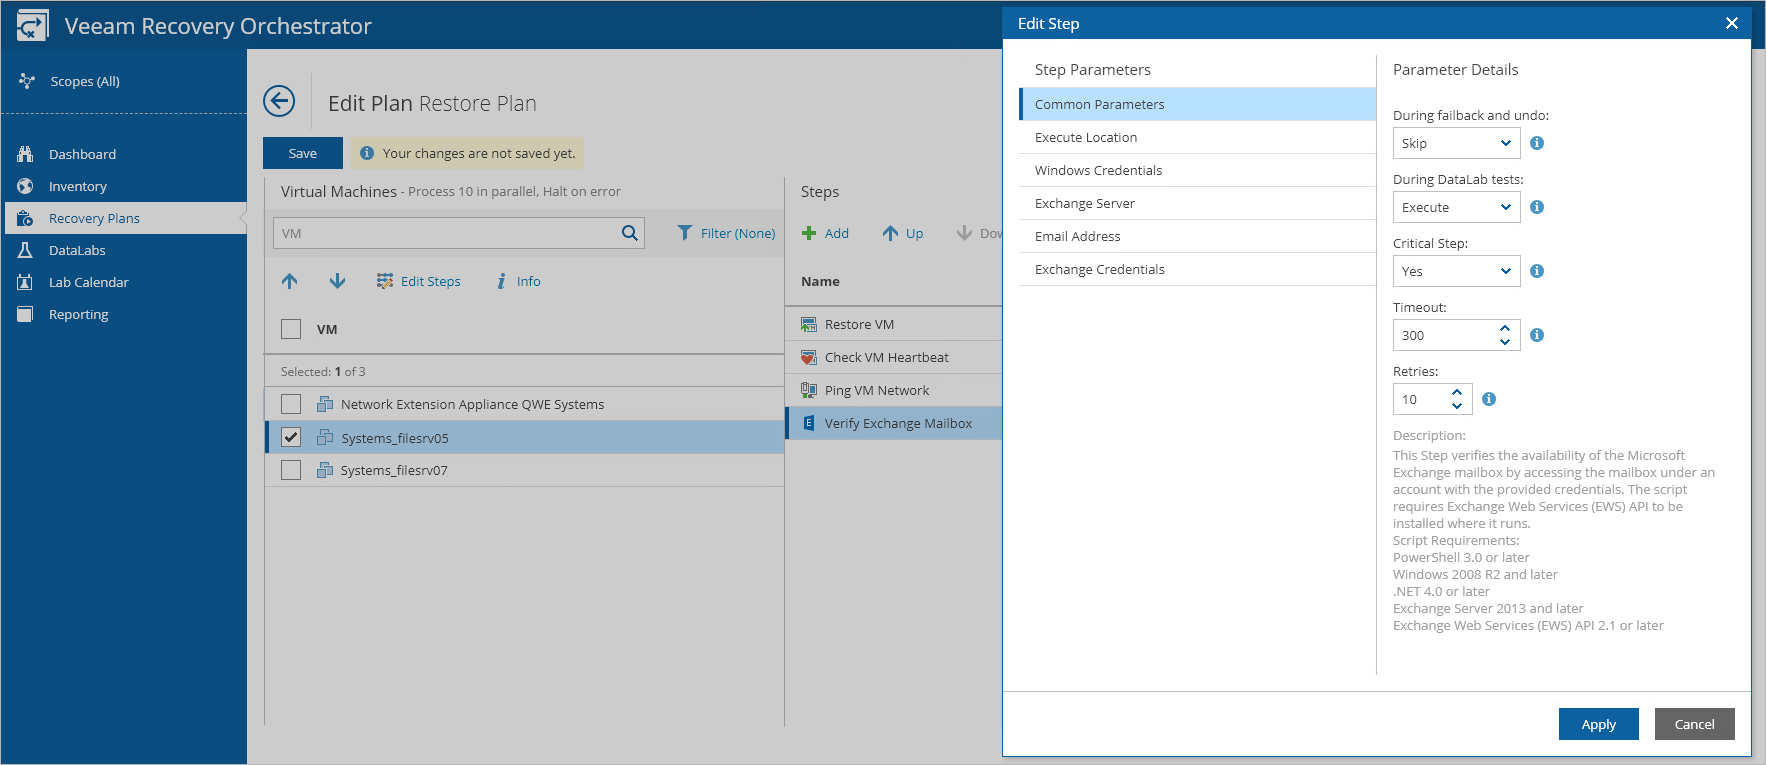Click the DataLabs flask icon
This screenshot has width=1766, height=765.
(x=25, y=250)
